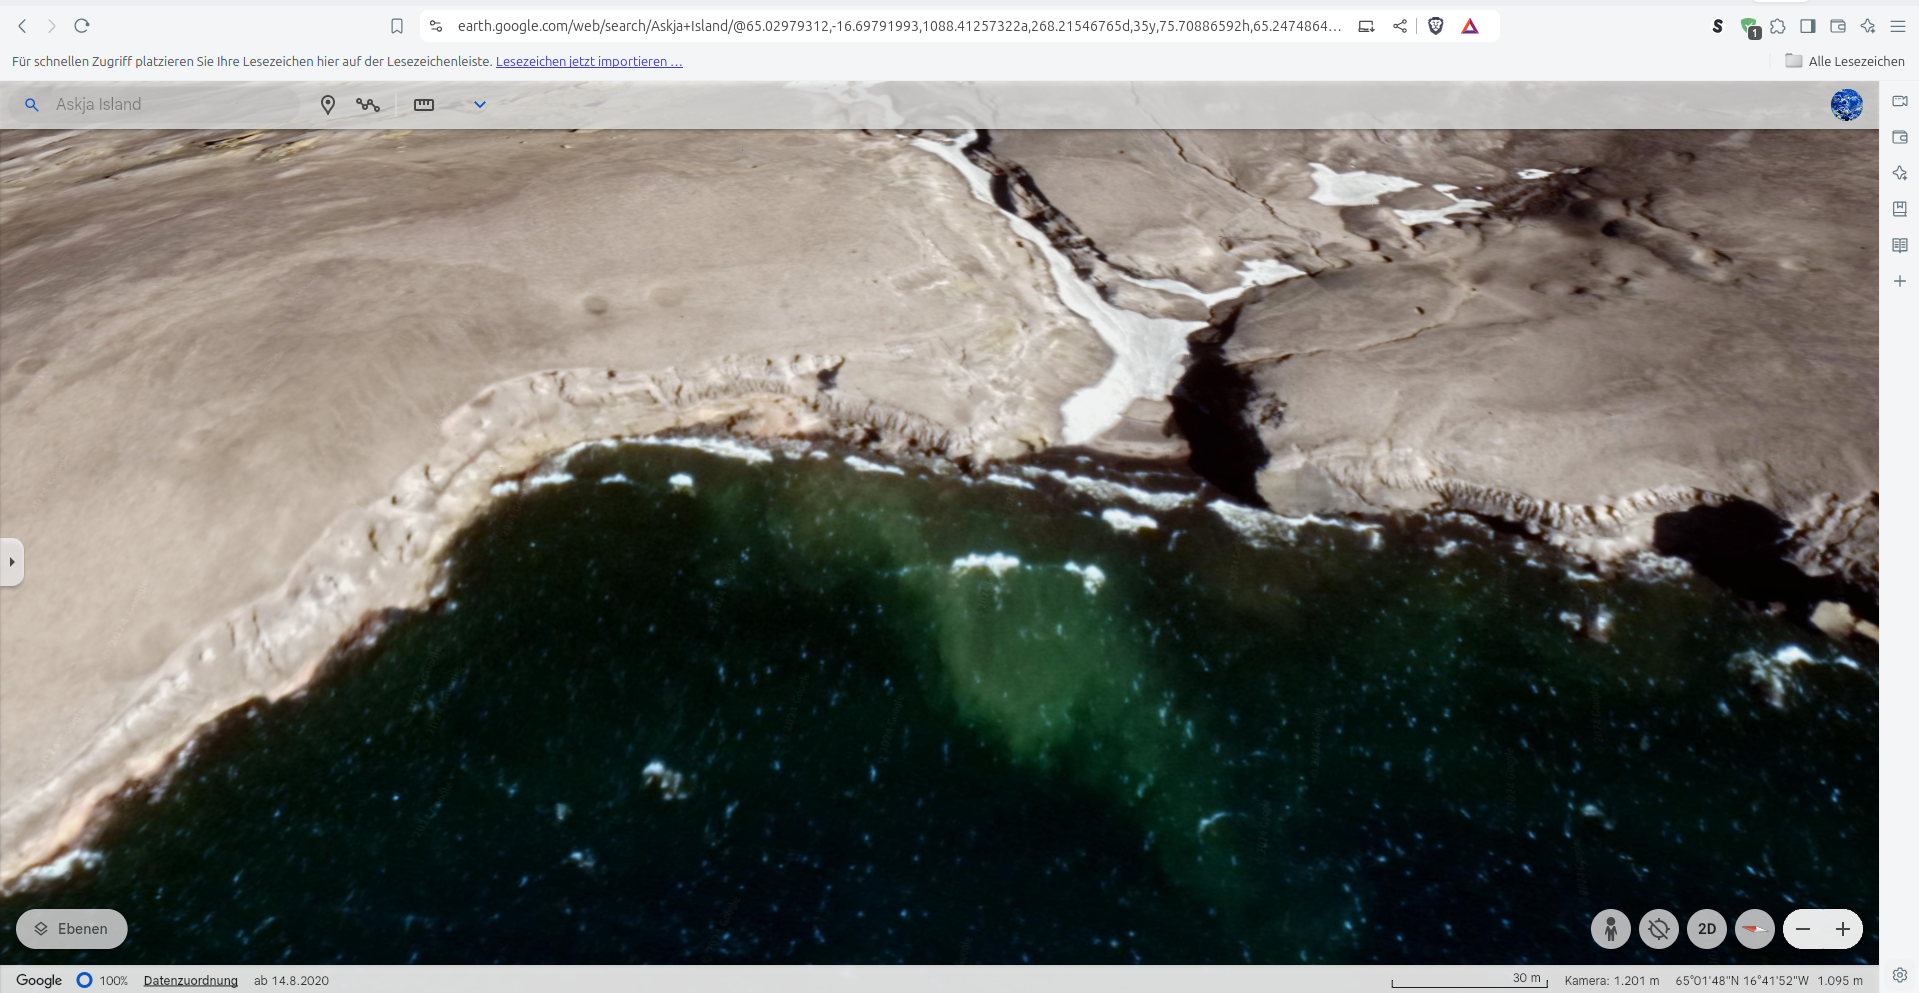Click 'Lesezeichen jetzt importieren' link
Screen dimensions: 1919x993
point(589,61)
